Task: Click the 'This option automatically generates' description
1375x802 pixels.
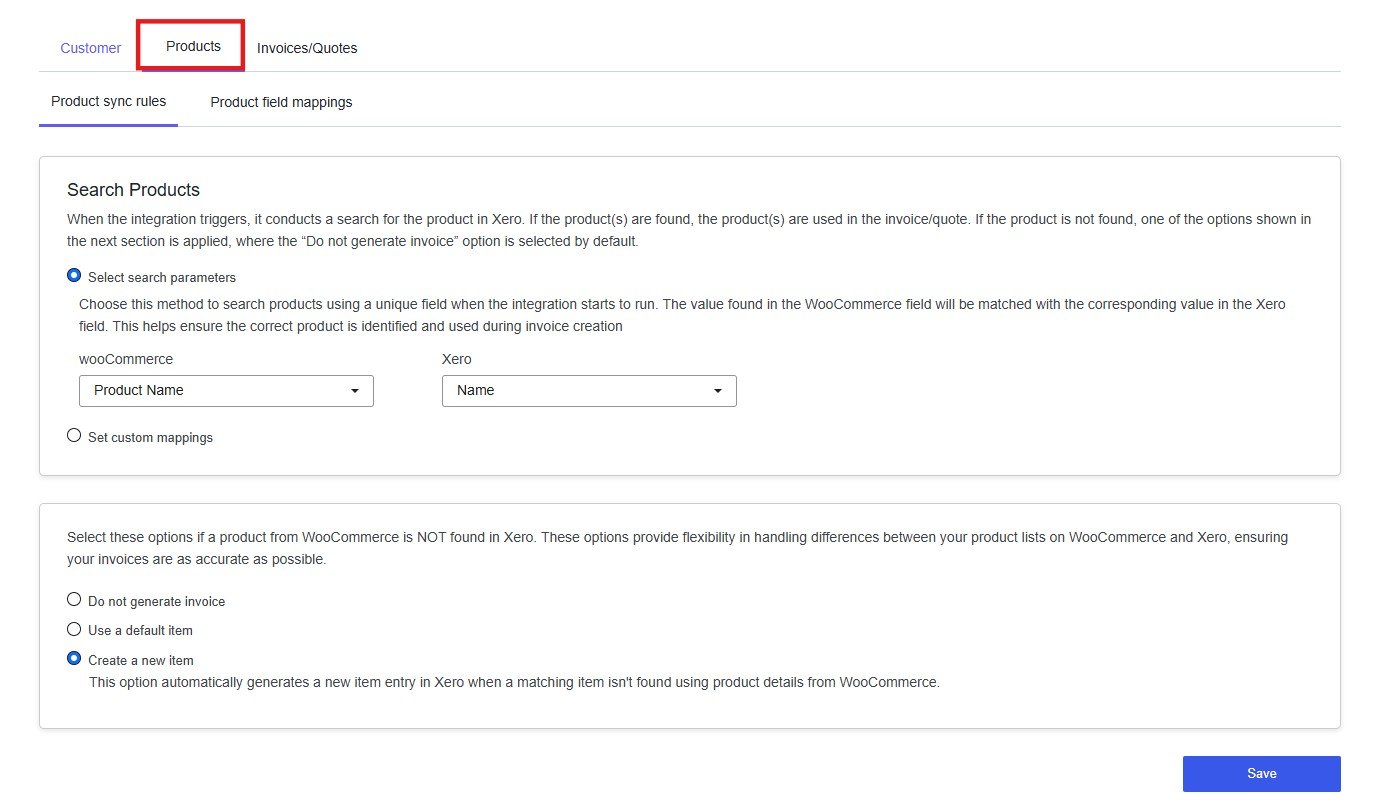Action: pyautogui.click(x=514, y=683)
